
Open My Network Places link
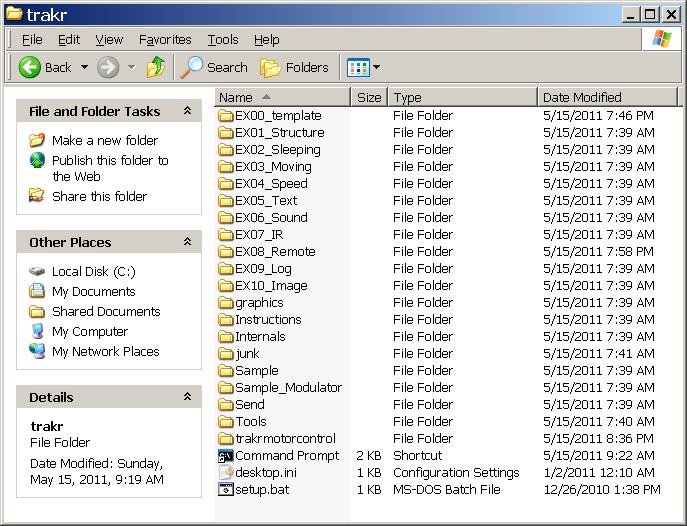106,352
